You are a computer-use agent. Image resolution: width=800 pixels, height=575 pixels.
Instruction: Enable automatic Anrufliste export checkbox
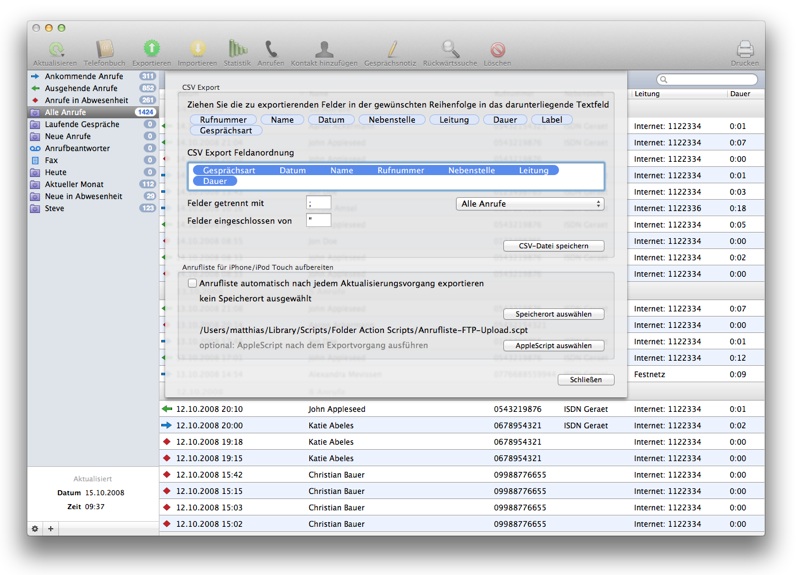click(193, 284)
